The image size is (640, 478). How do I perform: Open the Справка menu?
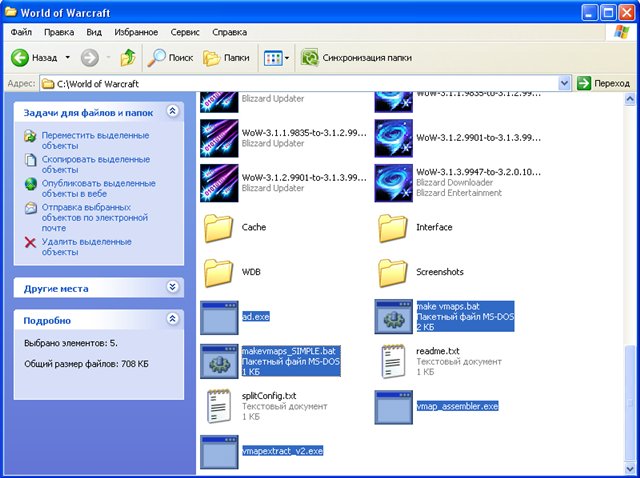pos(229,32)
